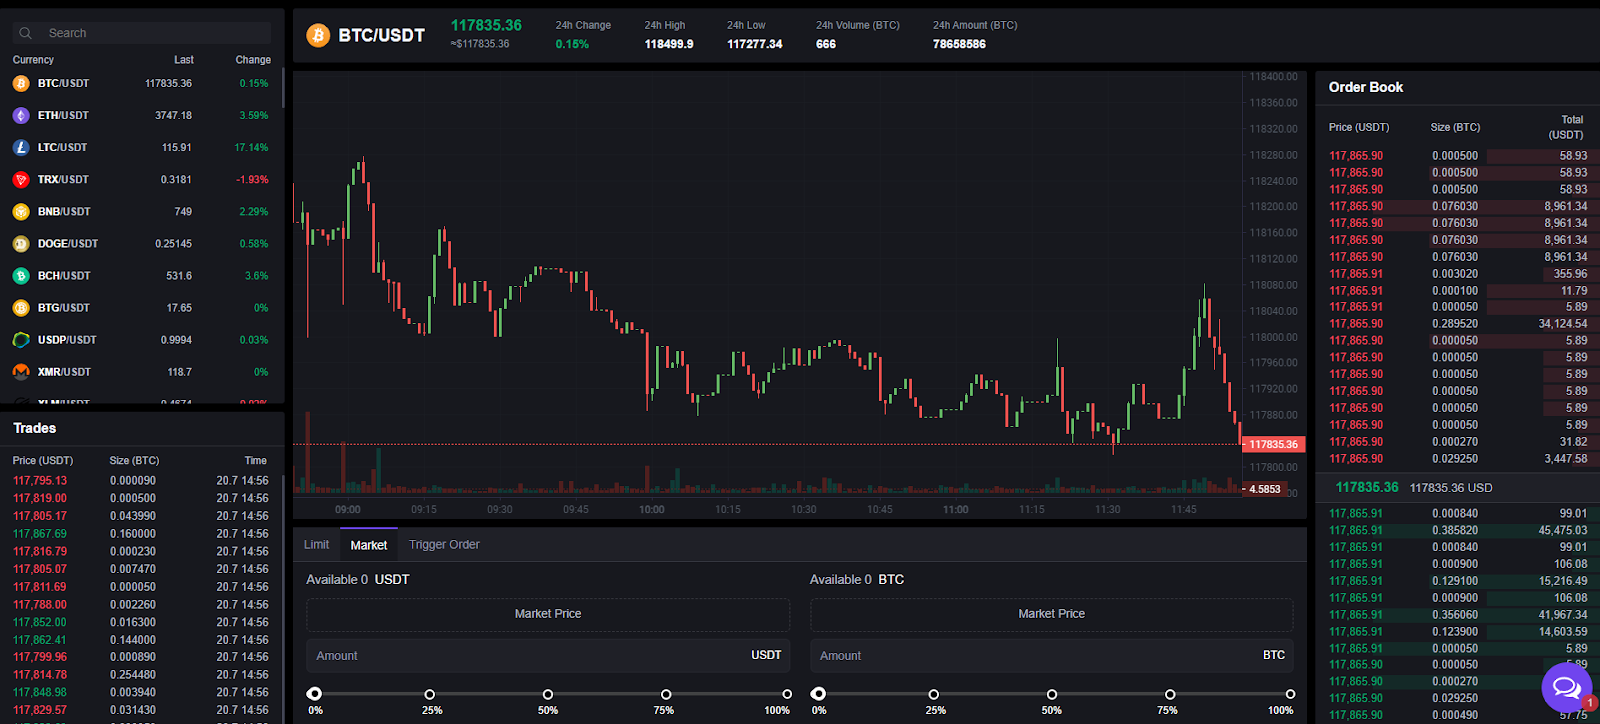Open the live chat support bubble
This screenshot has height=724, width=1600.
(x=1566, y=687)
